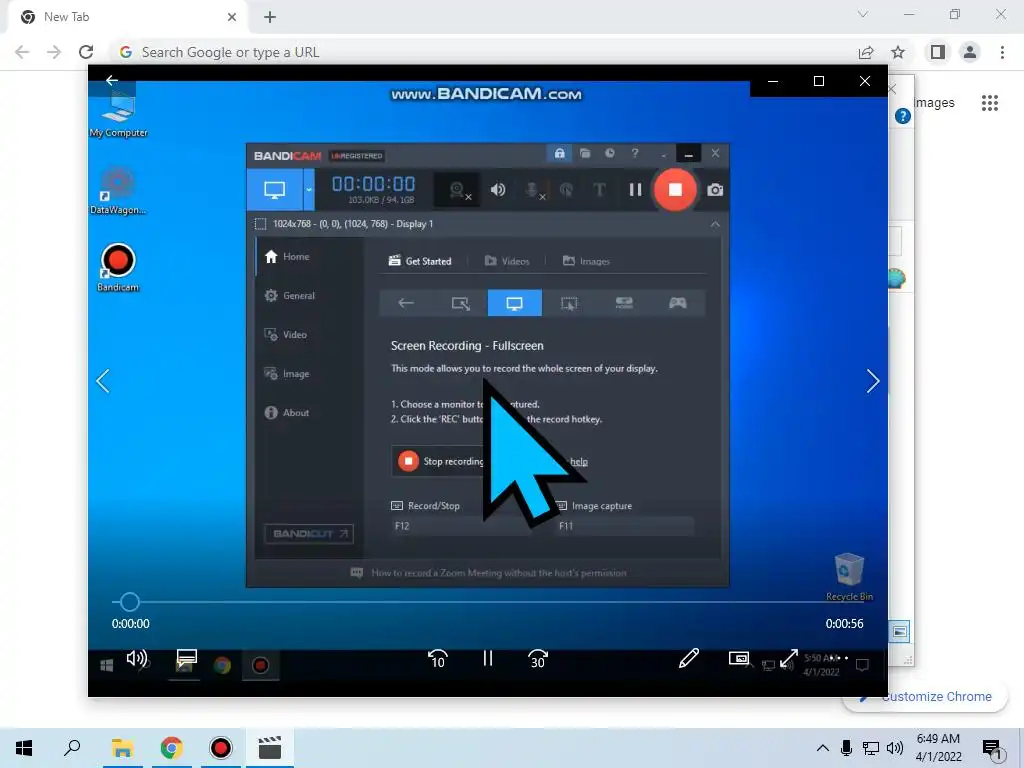Image resolution: width=1024 pixels, height=768 pixels.
Task: Click the Recycle Bin icon in the video
Action: click(x=849, y=577)
